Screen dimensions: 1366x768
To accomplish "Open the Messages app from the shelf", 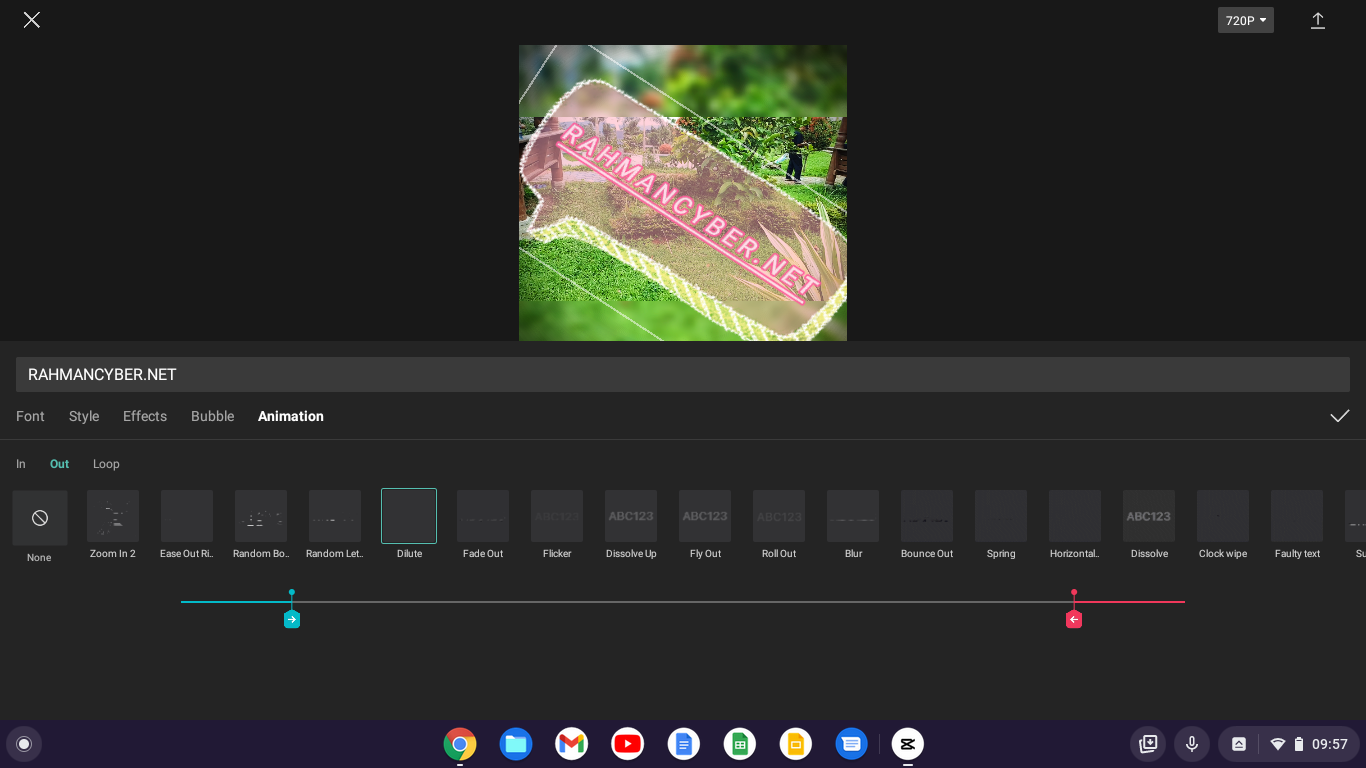I will 852,744.
